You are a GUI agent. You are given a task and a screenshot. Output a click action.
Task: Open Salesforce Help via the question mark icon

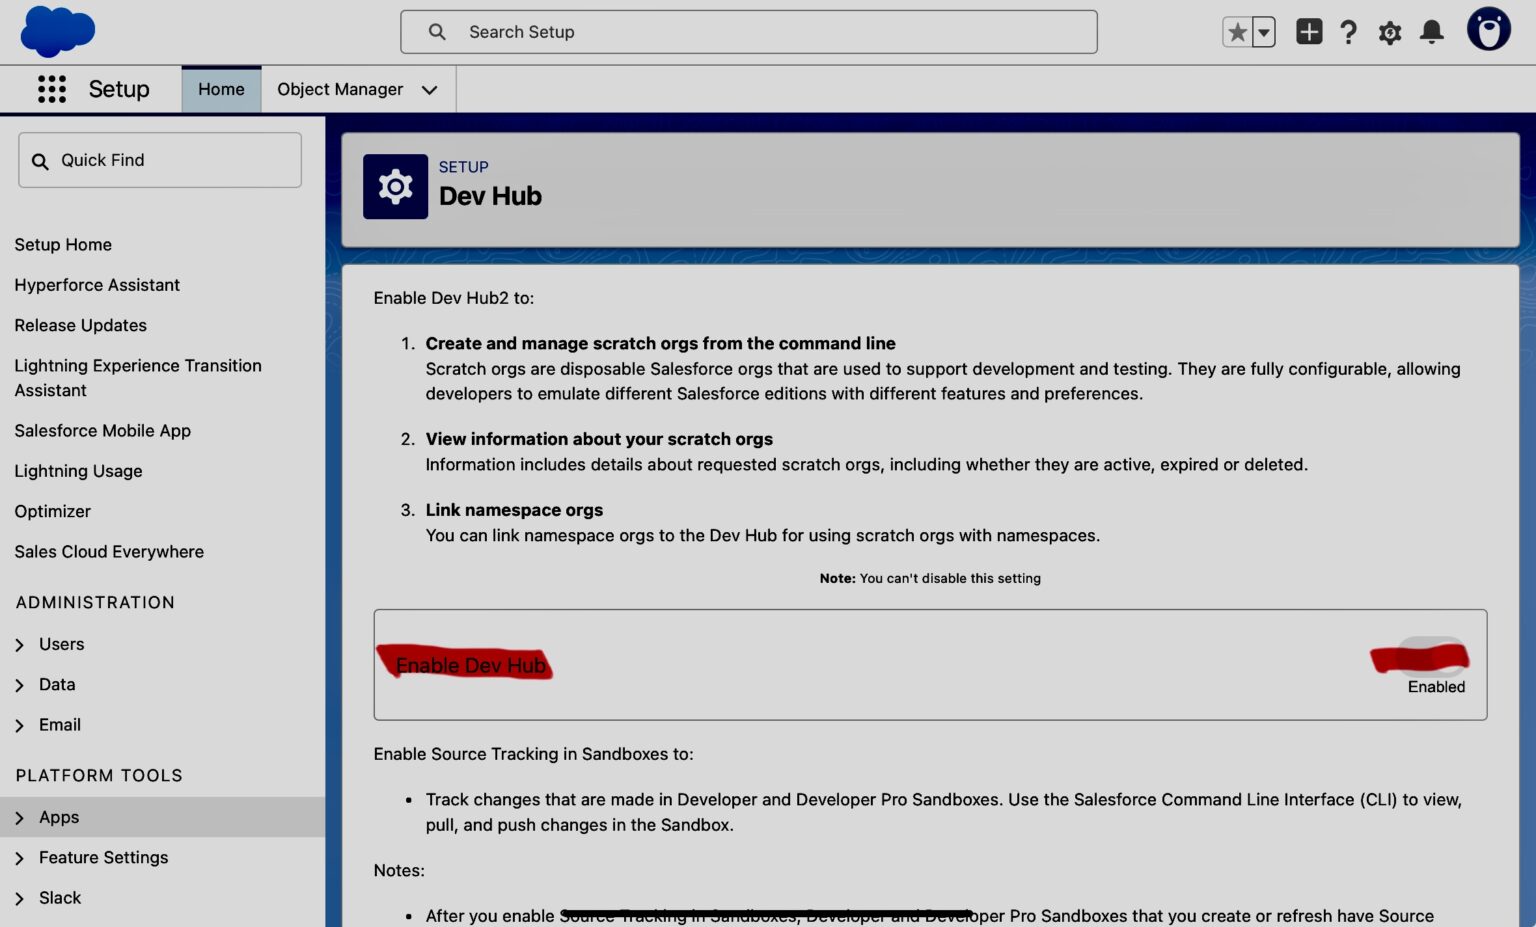point(1348,31)
